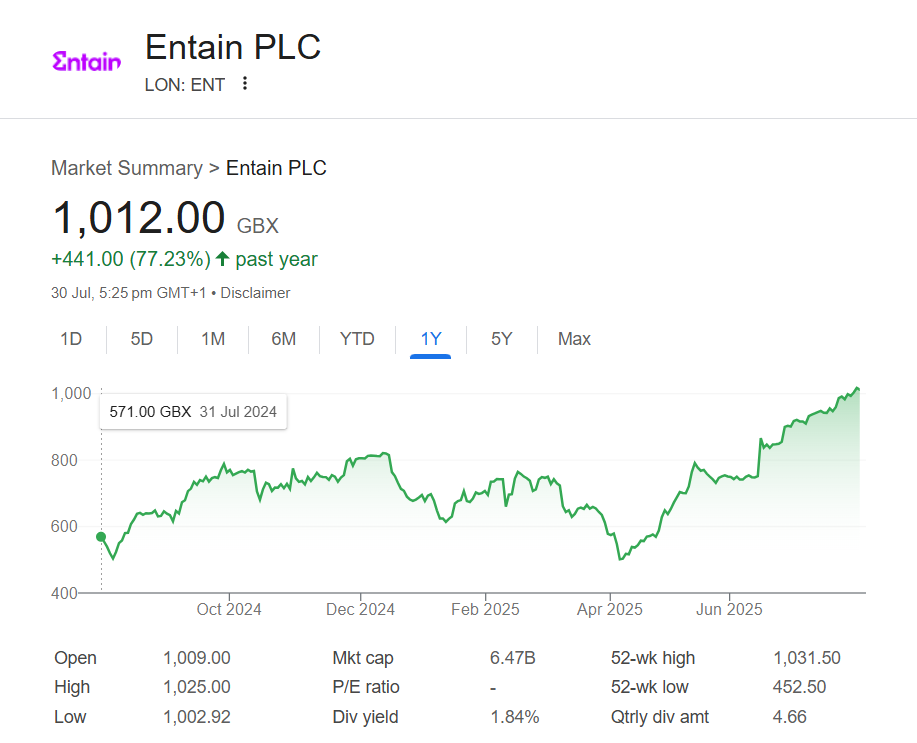This screenshot has width=917, height=743.
Task: Click the Entain PLC title heading
Action: point(233,47)
